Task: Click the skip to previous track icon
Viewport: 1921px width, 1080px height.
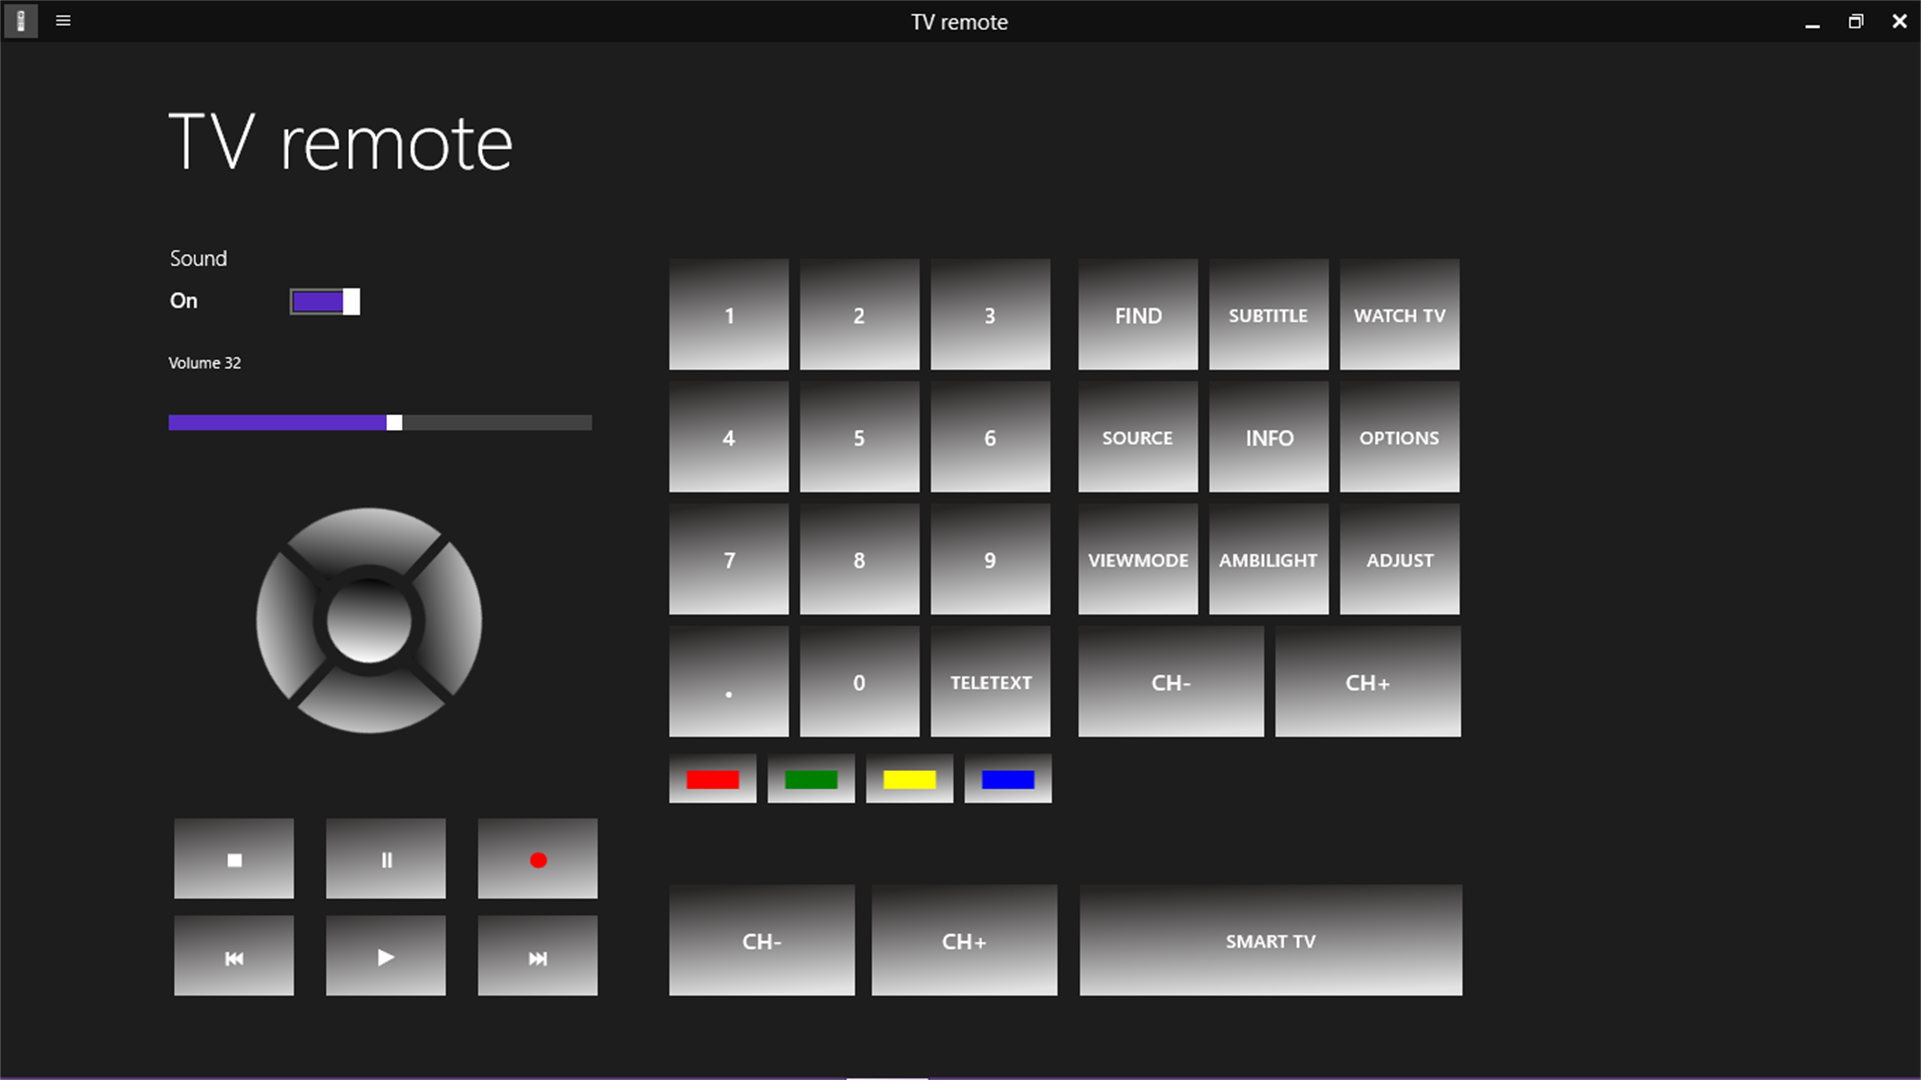Action: [x=234, y=957]
